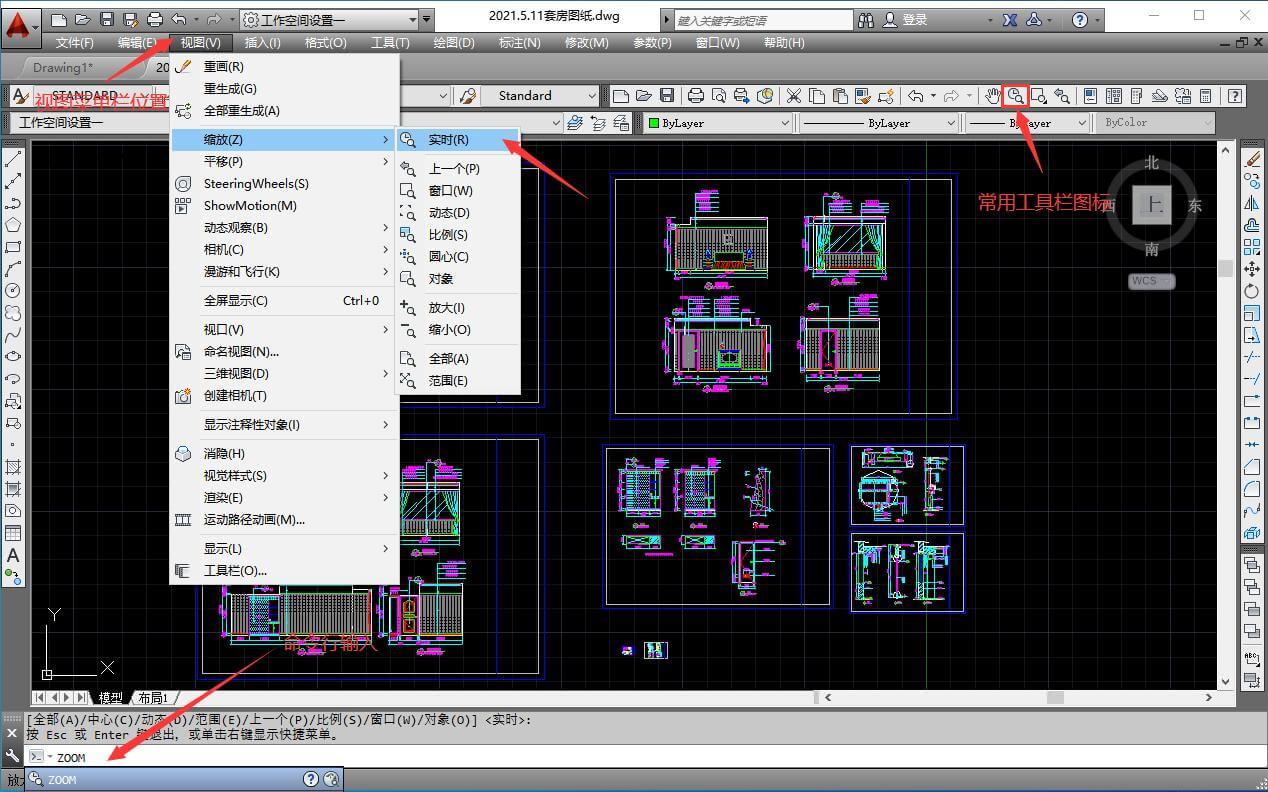Select the Circle draw tool
This screenshot has height=792, width=1268.
(x=13, y=290)
